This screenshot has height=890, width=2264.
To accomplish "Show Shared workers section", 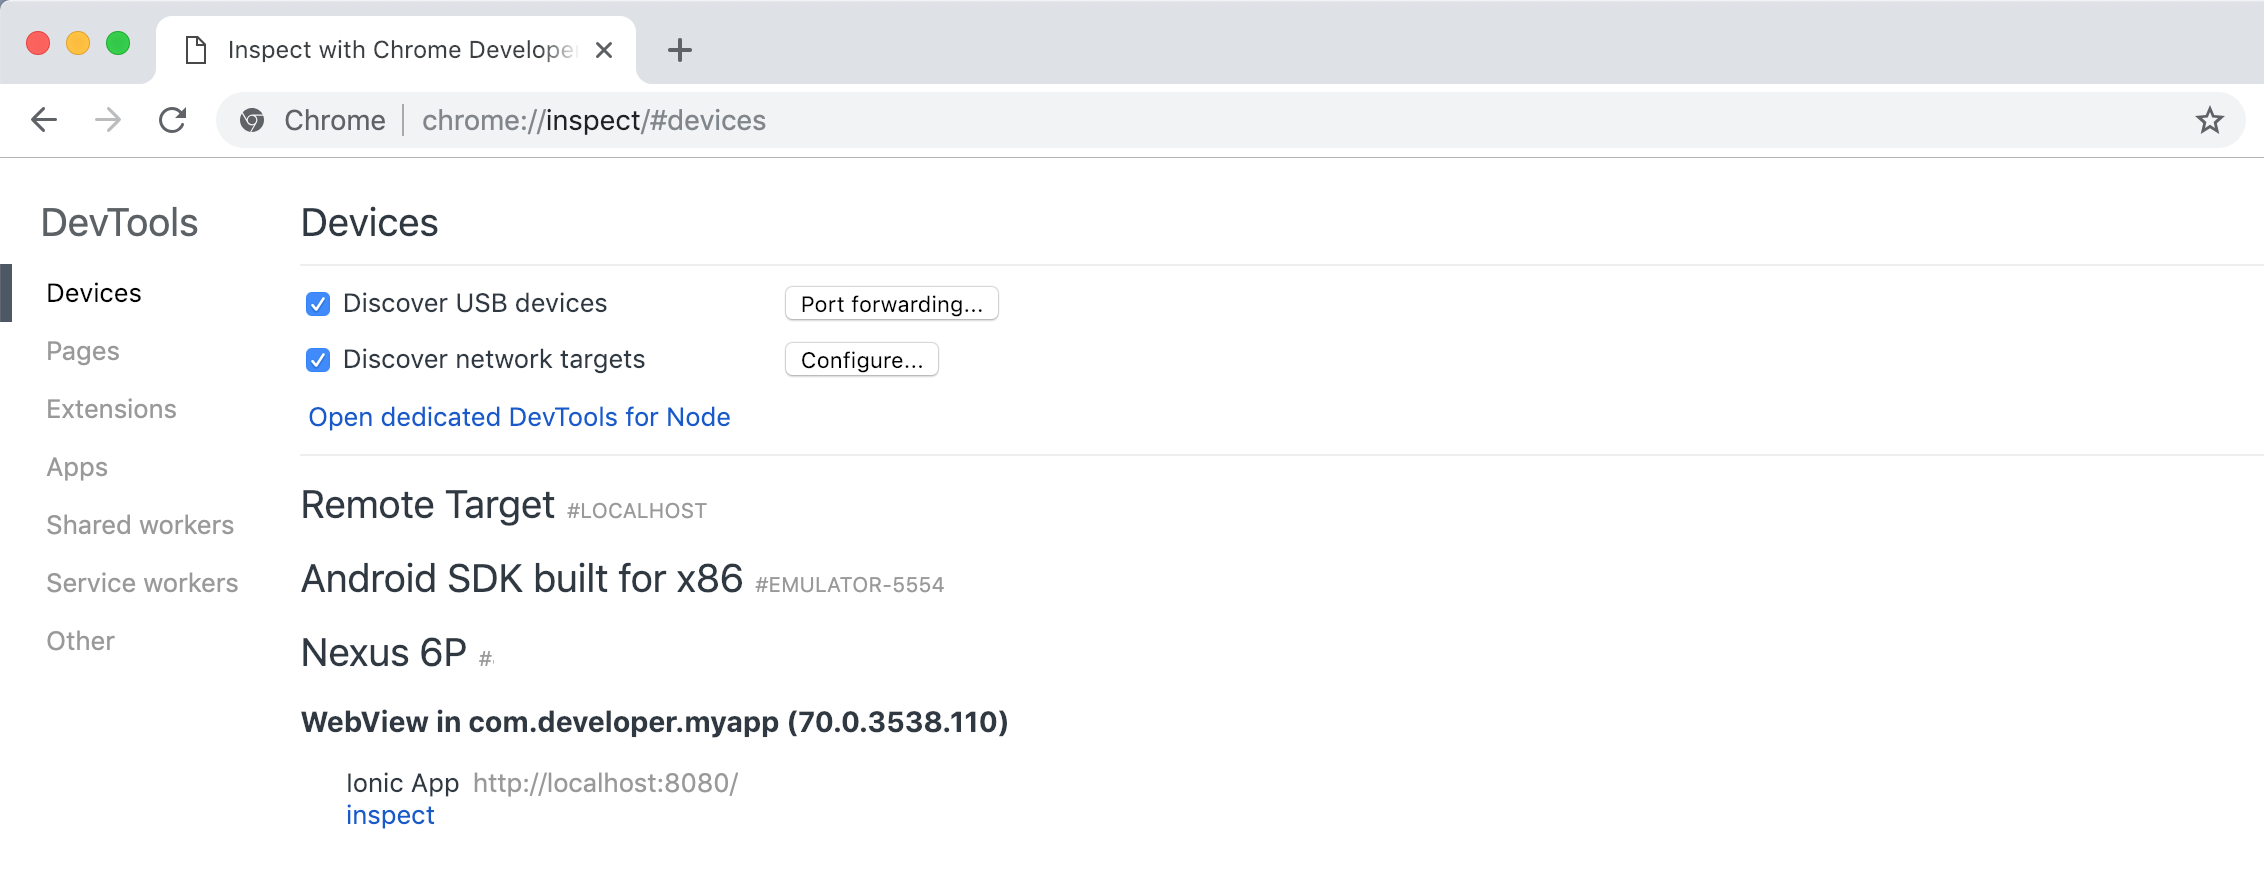I will (140, 525).
